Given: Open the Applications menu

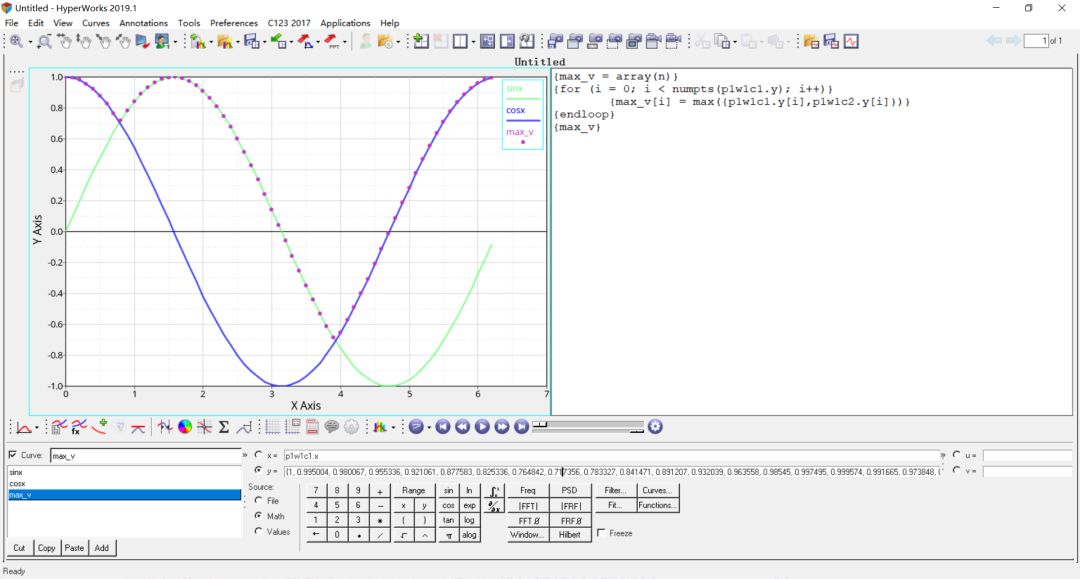Looking at the screenshot, I should 345,23.
